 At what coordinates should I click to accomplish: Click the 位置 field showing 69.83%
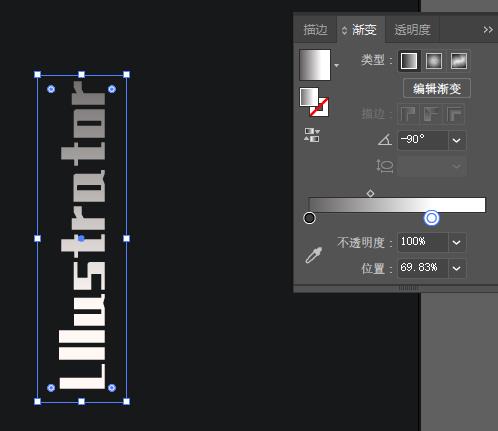click(423, 268)
